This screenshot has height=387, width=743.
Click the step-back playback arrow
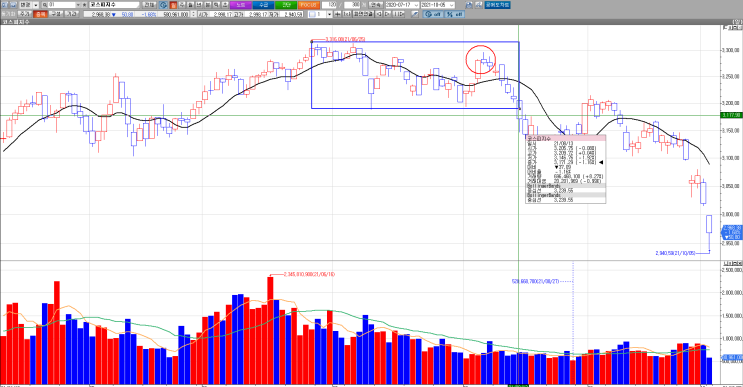pyautogui.click(x=379, y=14)
